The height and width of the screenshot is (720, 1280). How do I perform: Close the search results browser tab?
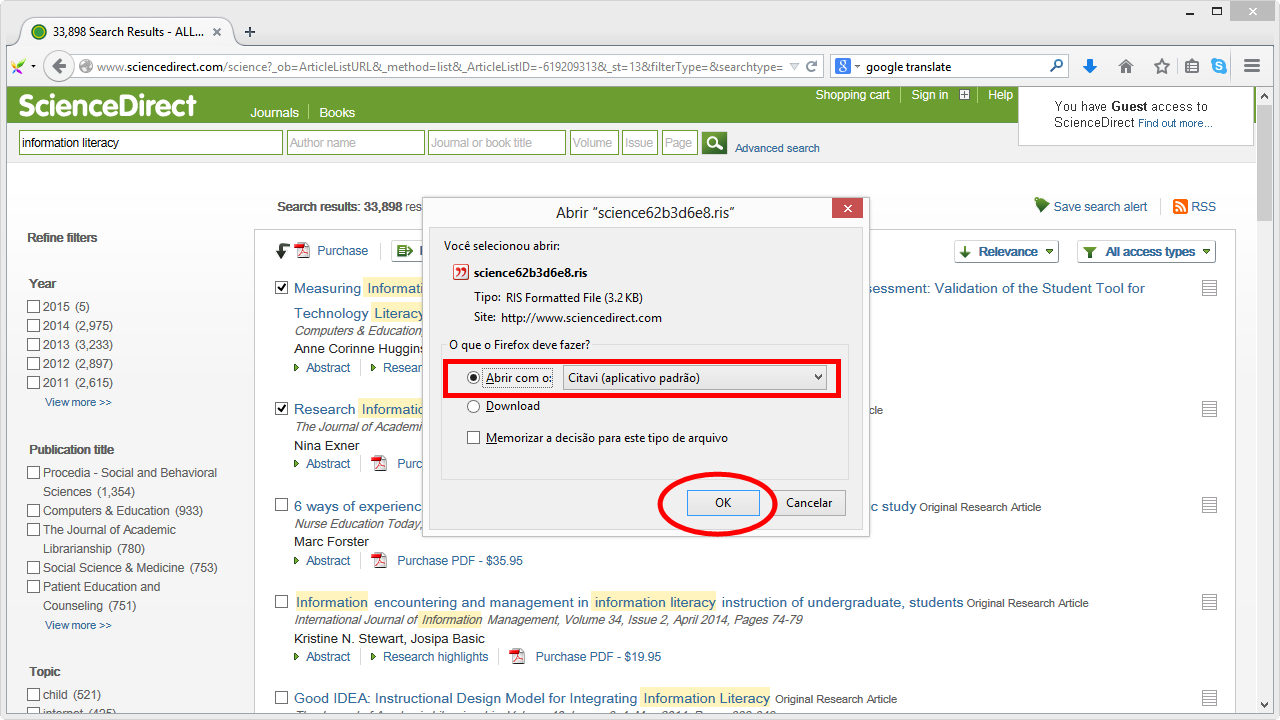click(218, 32)
